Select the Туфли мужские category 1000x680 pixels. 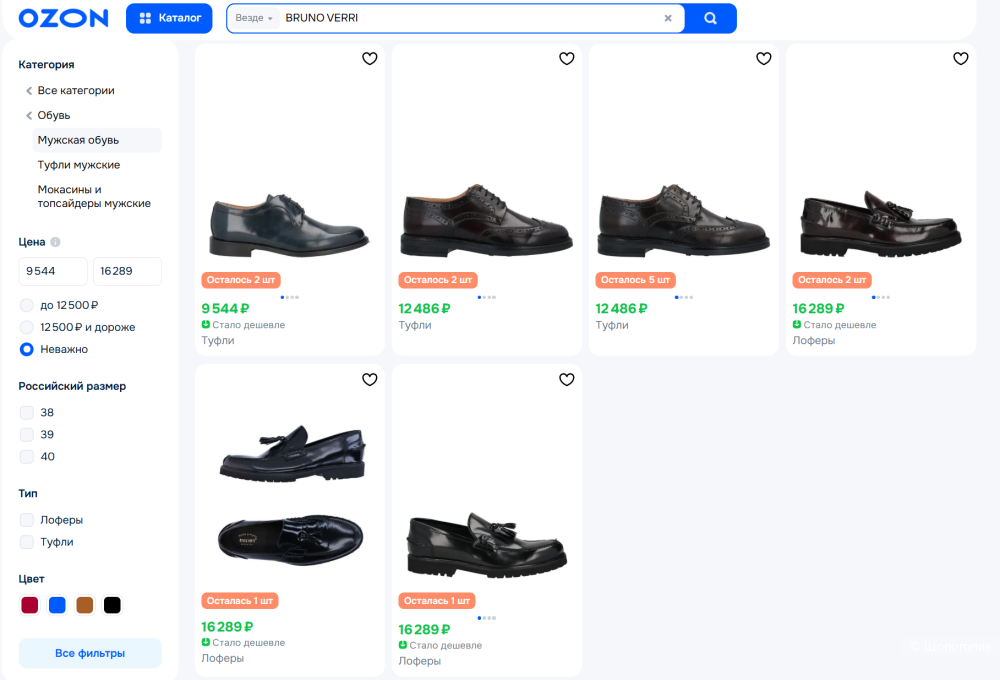(79, 165)
